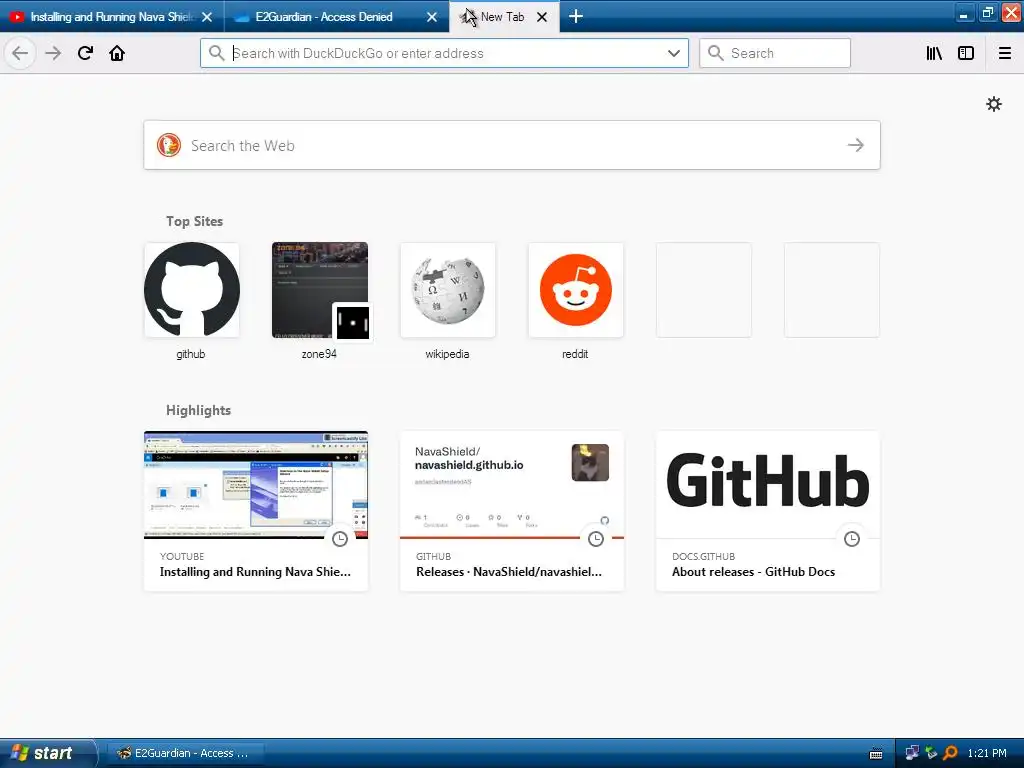The image size is (1024, 768).
Task: Show sidebars using the toolbar icon
Action: click(x=966, y=53)
